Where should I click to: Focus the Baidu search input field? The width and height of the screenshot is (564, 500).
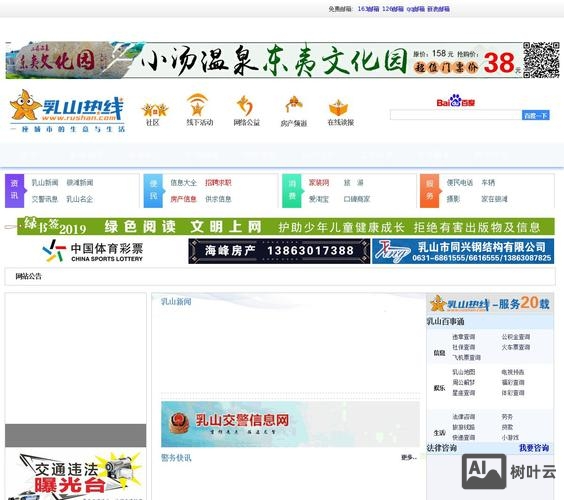coord(456,115)
